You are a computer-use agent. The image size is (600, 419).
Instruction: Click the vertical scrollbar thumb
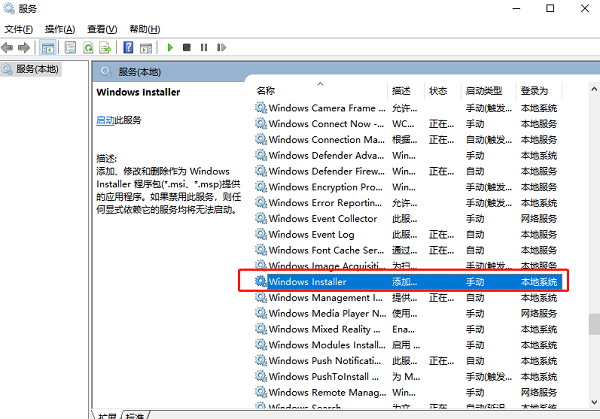[x=594, y=324]
